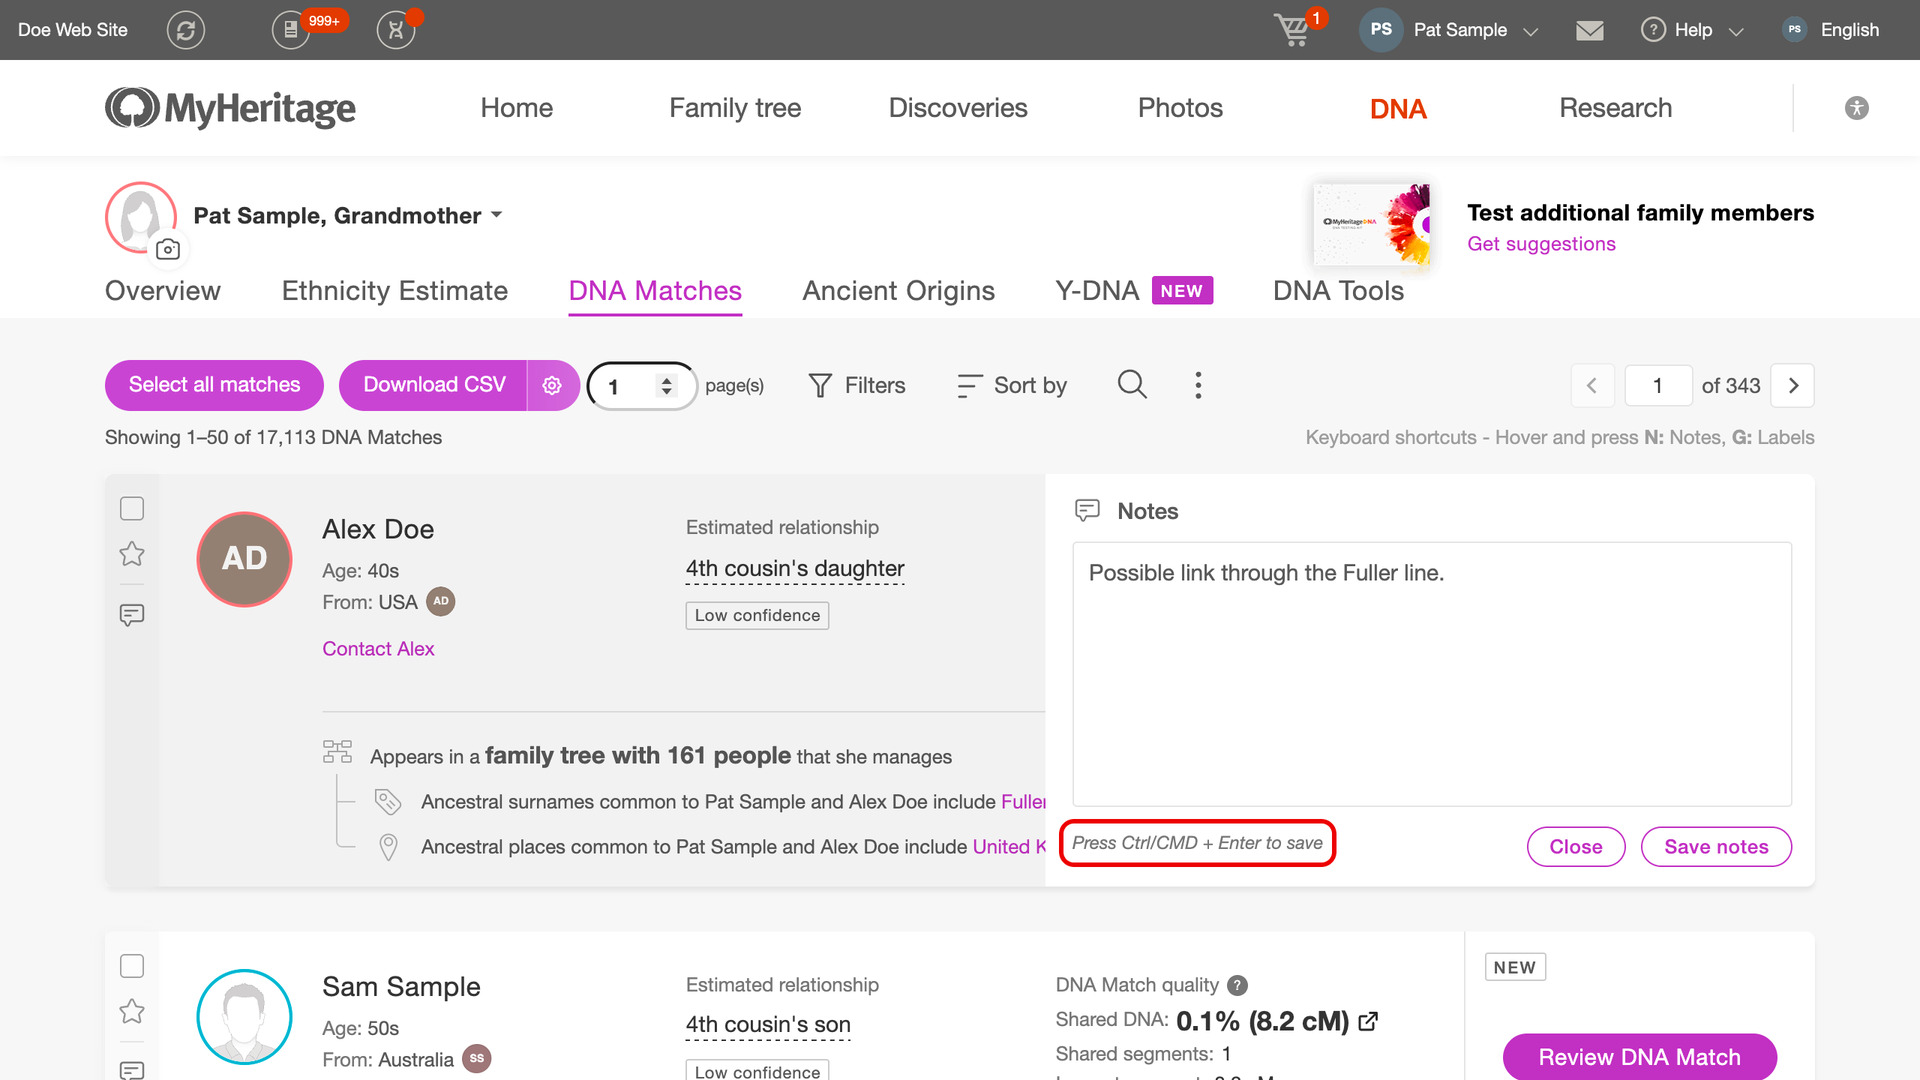The image size is (1920, 1080).
Task: Open search magnifier for DNA matches
Action: (1132, 384)
